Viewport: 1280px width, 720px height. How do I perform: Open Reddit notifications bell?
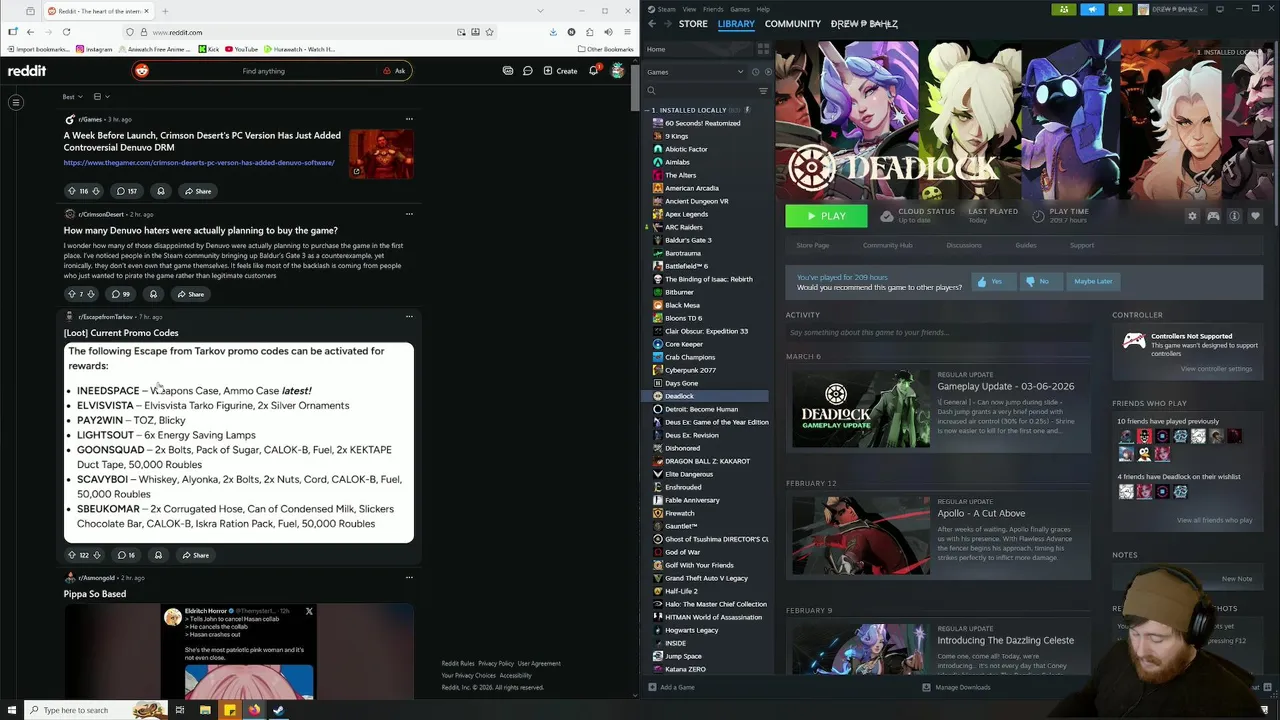point(593,71)
